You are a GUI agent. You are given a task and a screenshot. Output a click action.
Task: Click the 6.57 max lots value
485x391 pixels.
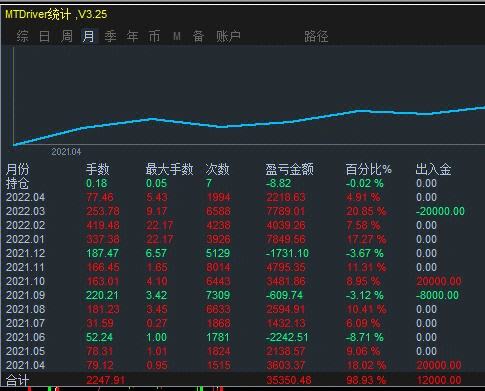(156, 253)
